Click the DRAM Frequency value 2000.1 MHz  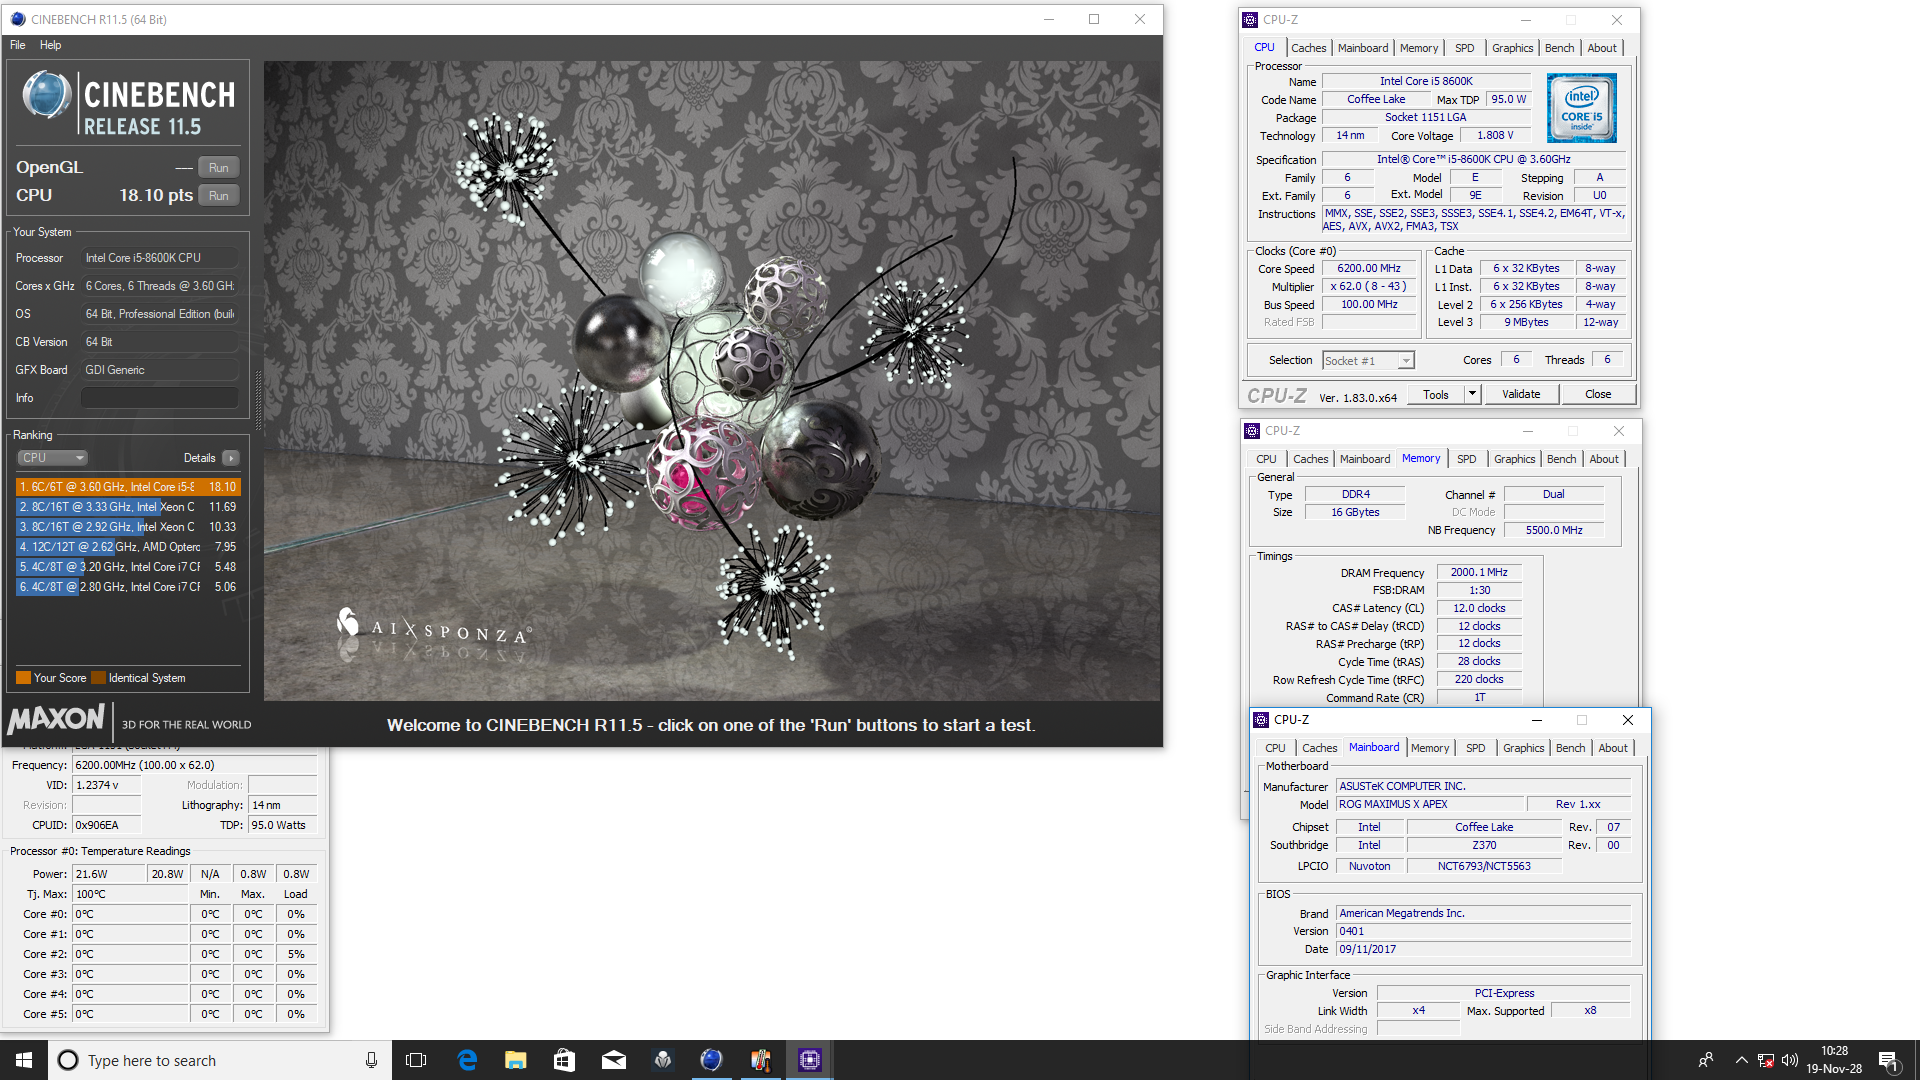1479,573
